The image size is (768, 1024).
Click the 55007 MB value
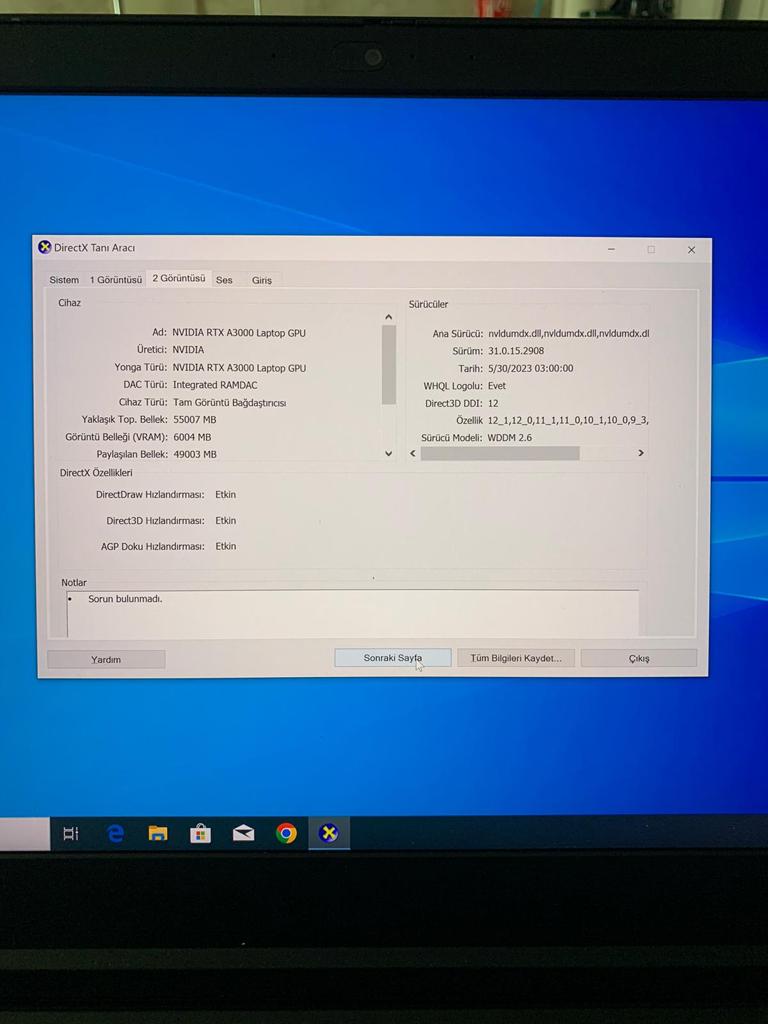point(195,420)
